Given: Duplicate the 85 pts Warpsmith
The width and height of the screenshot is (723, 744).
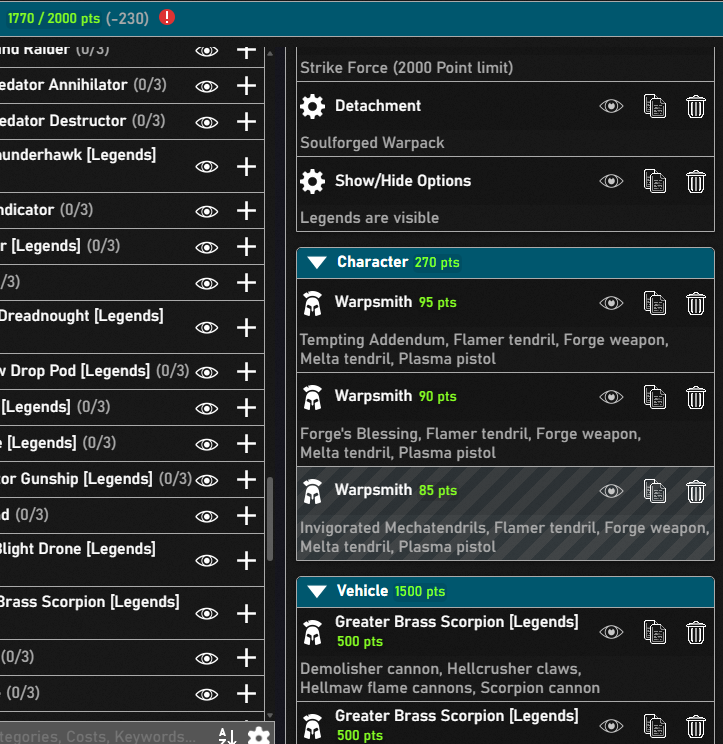Looking at the screenshot, I should pos(655,491).
